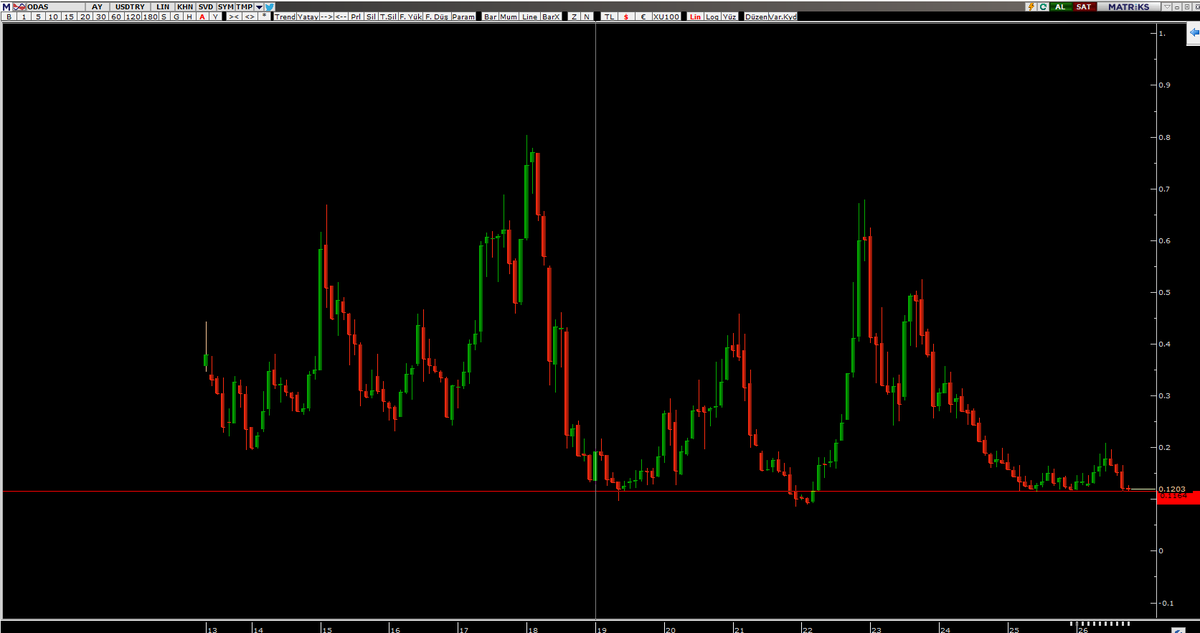This screenshot has height=633, width=1200.
Task: Click the SVD tab button
Action: pos(206,6)
